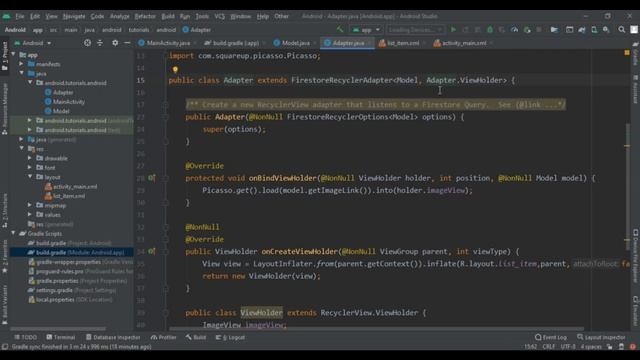Image resolution: width=640 pixels, height=360 pixels.
Task: Hide the Project panel with minus icon
Action: pyautogui.click(x=127, y=43)
